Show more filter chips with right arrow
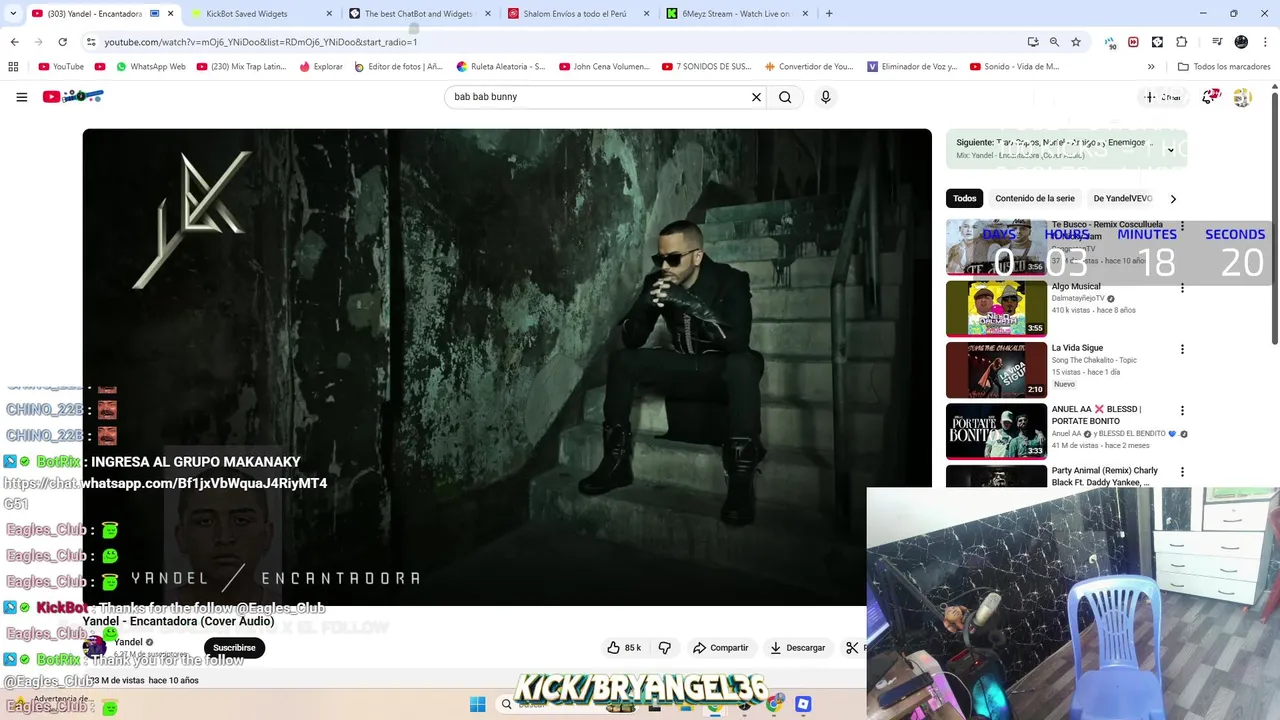The height and width of the screenshot is (720, 1280). click(x=1173, y=198)
